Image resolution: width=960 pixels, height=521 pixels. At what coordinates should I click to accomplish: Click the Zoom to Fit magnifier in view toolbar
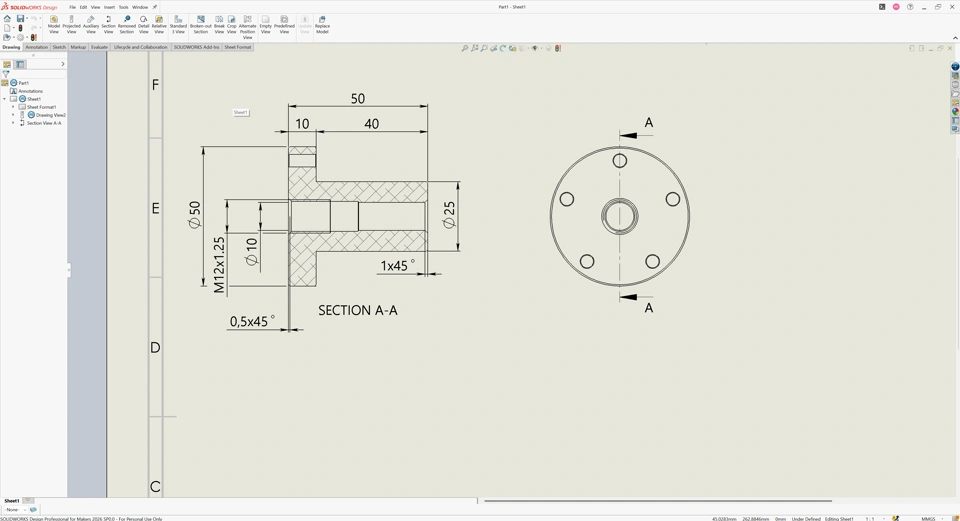[x=465, y=48]
